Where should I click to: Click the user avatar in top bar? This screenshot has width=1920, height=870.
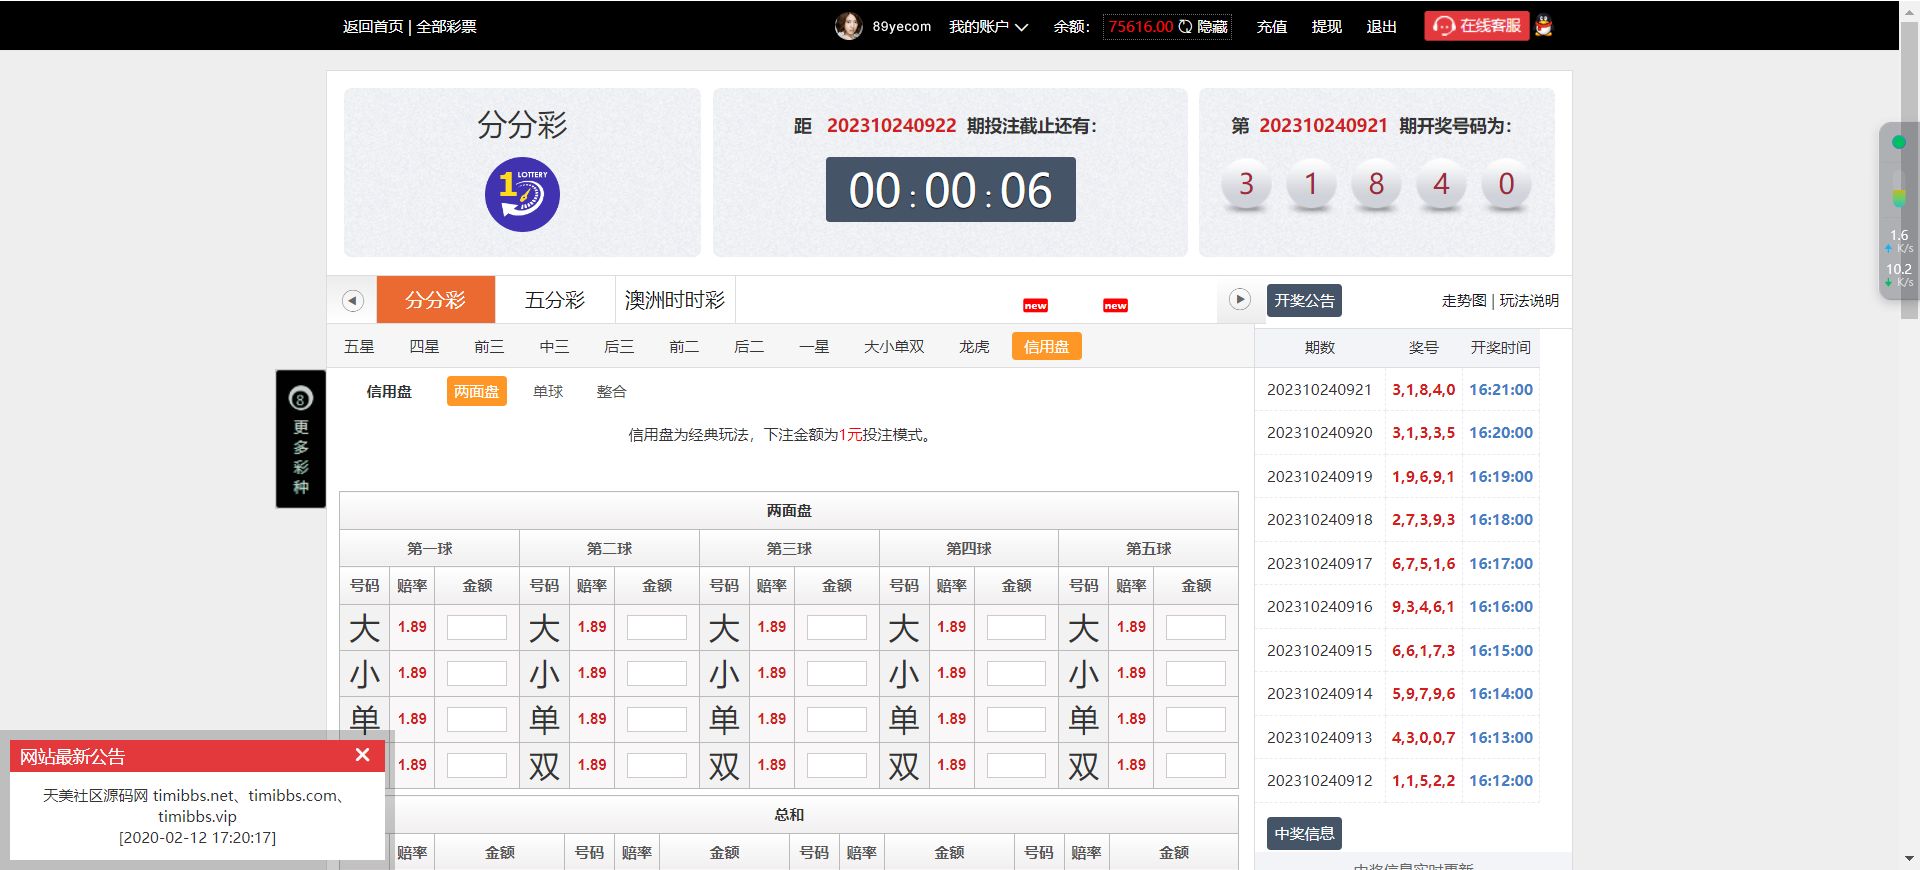848,26
